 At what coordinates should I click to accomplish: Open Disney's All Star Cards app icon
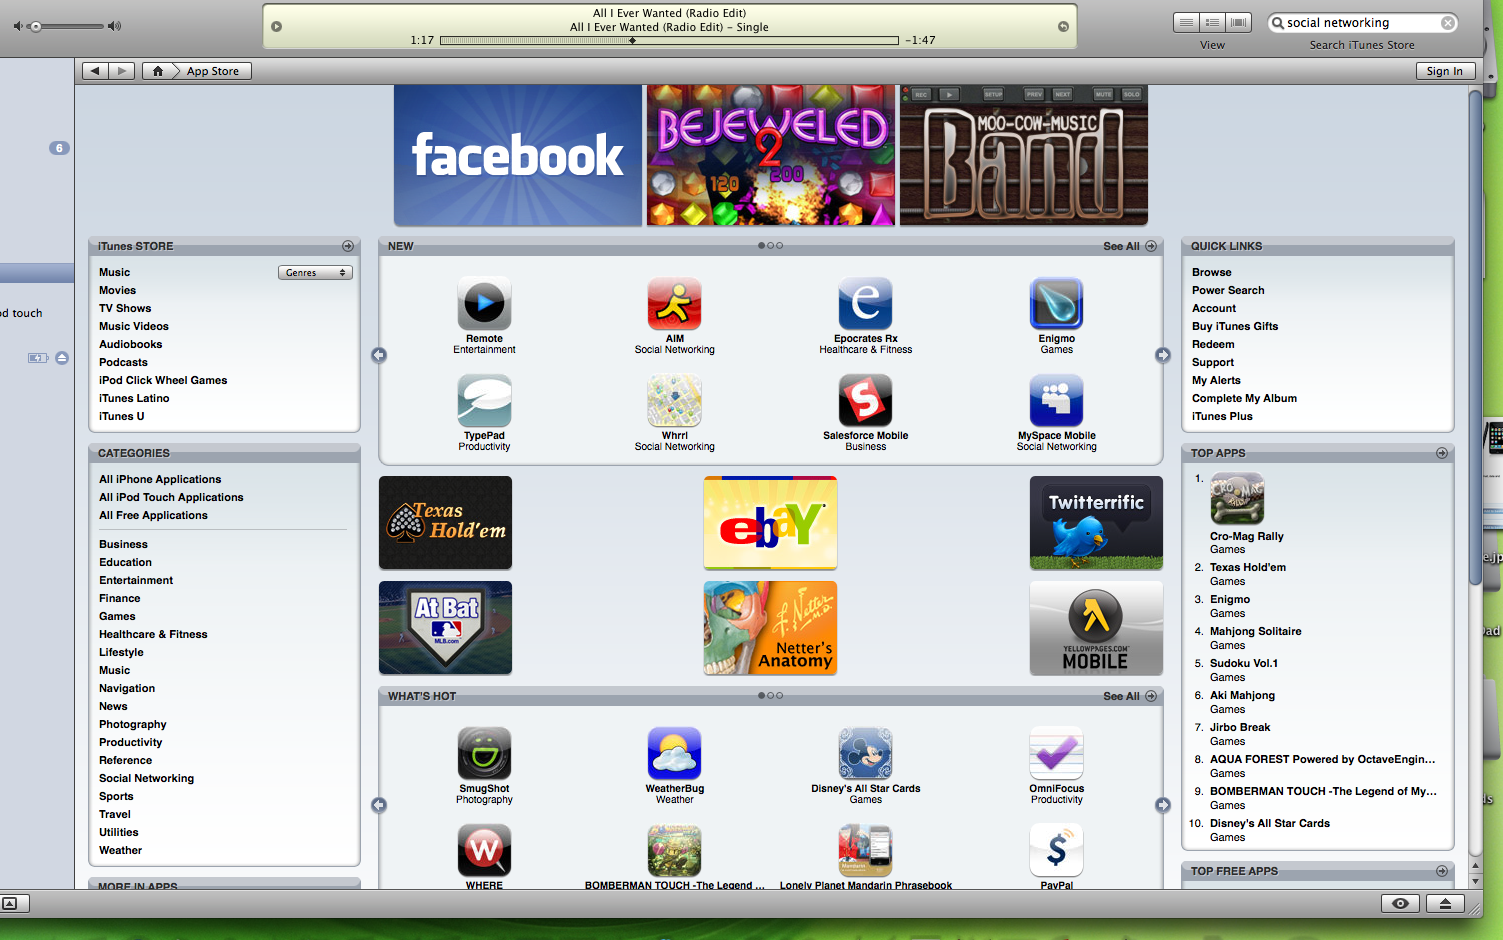[x=865, y=754]
